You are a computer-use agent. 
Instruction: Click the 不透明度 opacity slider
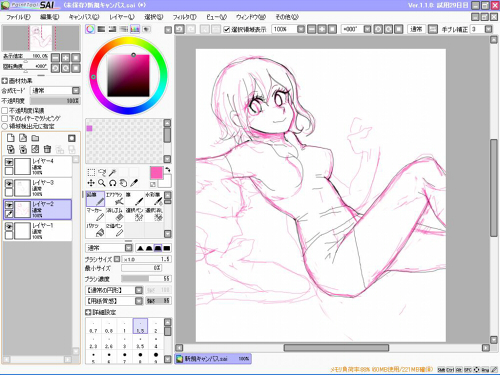pyautogui.click(x=55, y=101)
